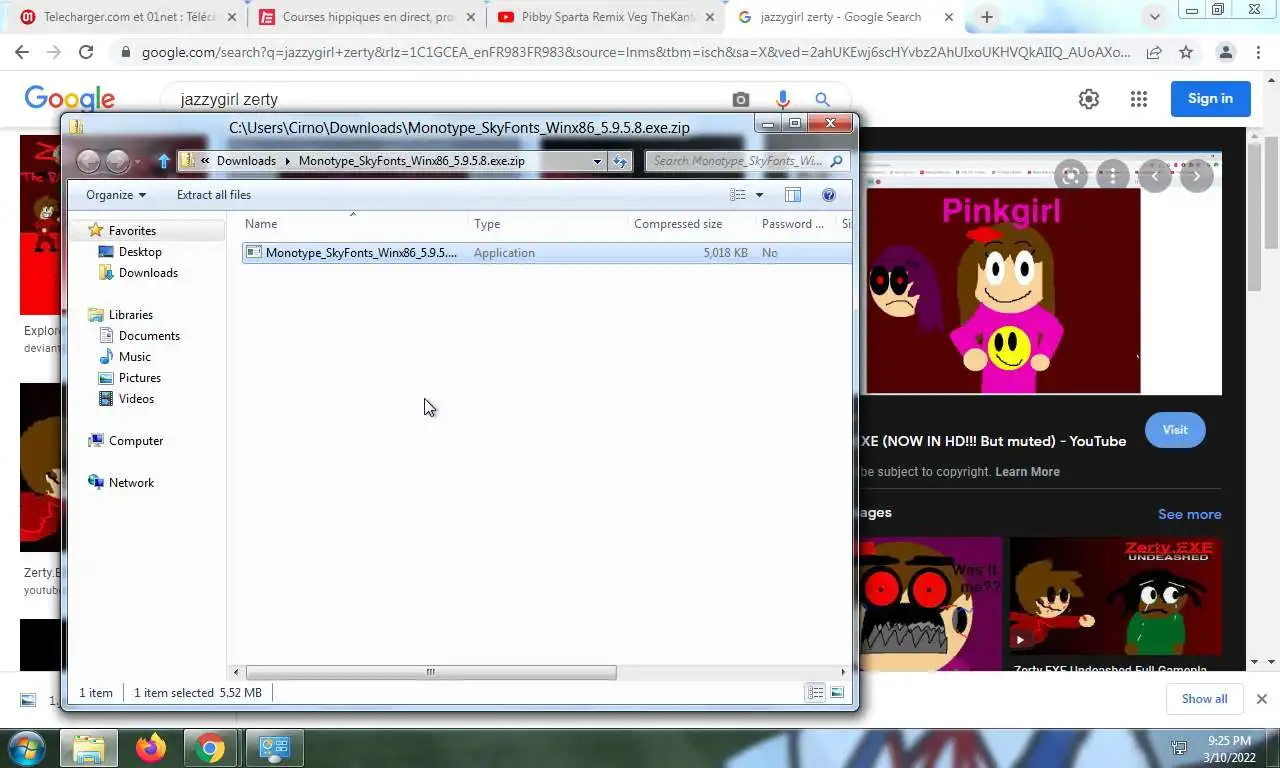Open the Chrome tab search dropdown

click(1155, 17)
